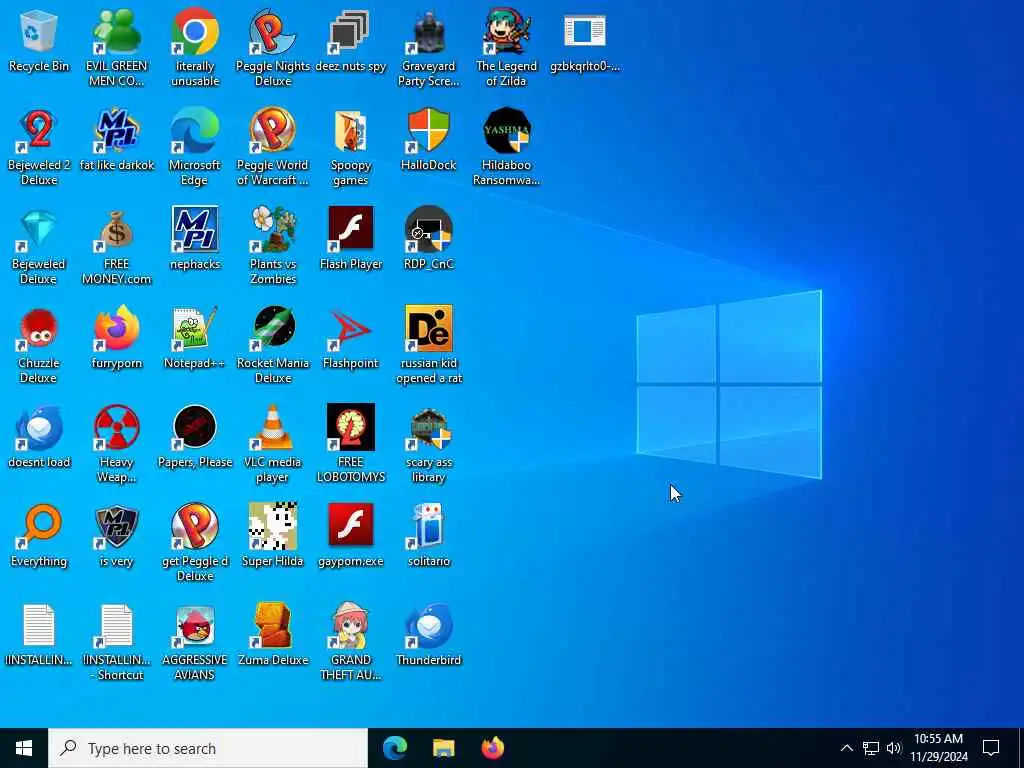Select the gzbkqrlto0-... file icon
Viewport: 1024px width, 768px height.
click(x=584, y=32)
